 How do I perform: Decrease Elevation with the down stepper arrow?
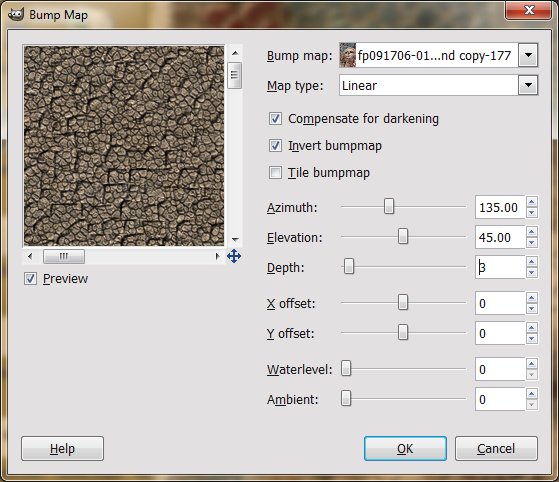pos(532,243)
